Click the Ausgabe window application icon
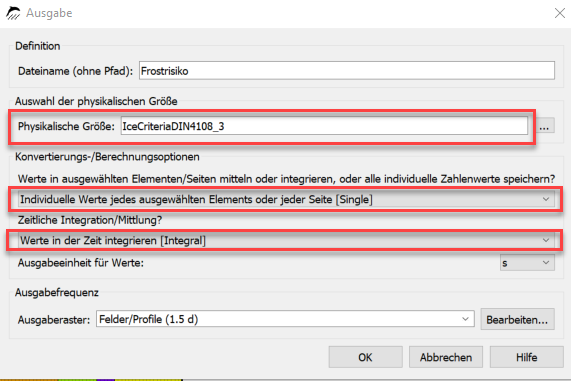 coord(13,13)
